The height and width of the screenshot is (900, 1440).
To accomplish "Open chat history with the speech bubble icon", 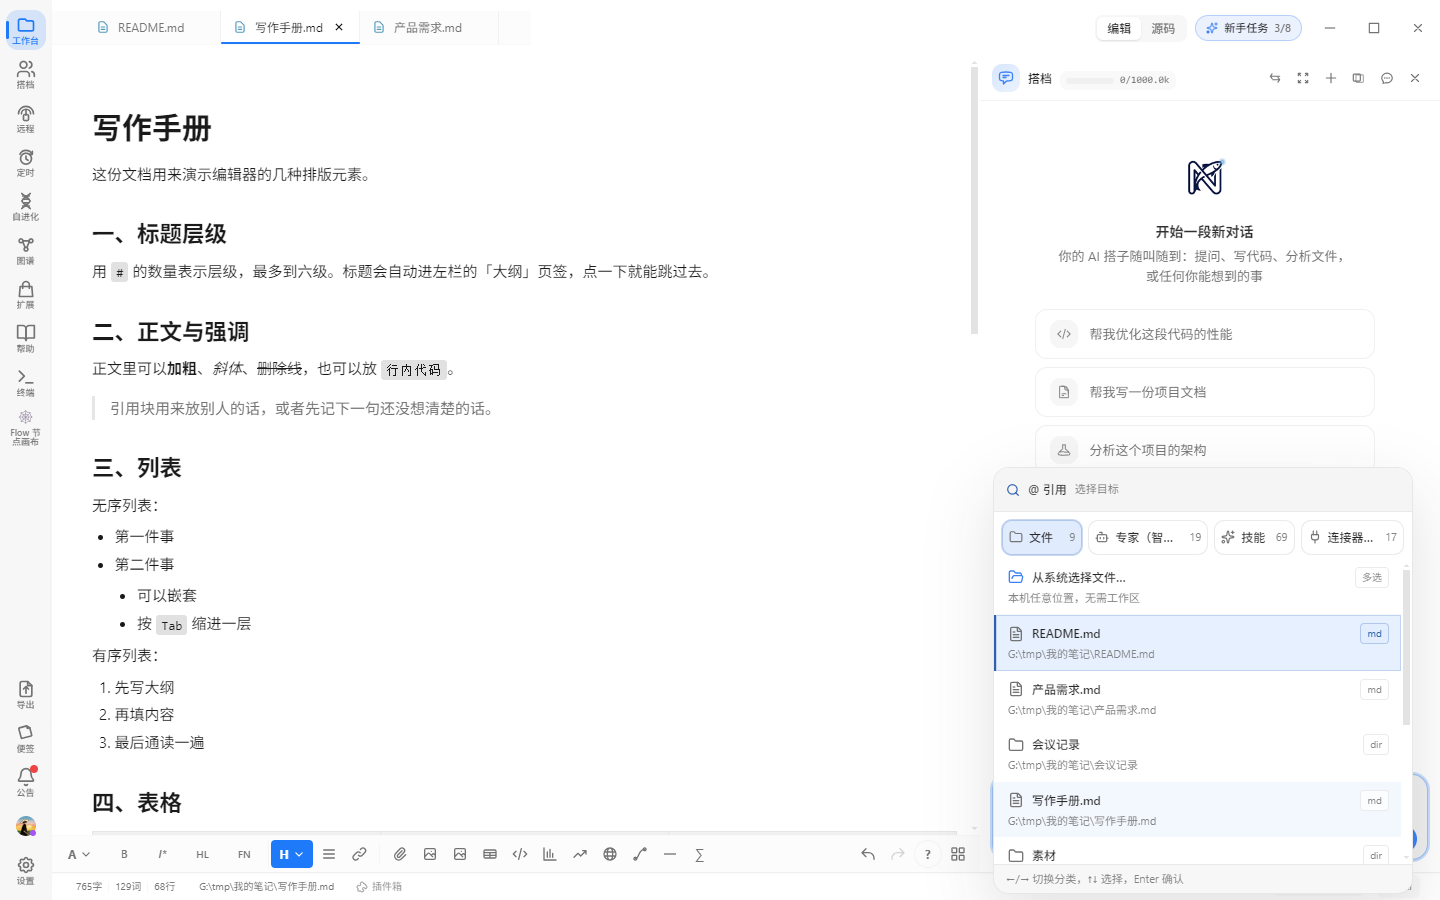I will pos(1387,78).
